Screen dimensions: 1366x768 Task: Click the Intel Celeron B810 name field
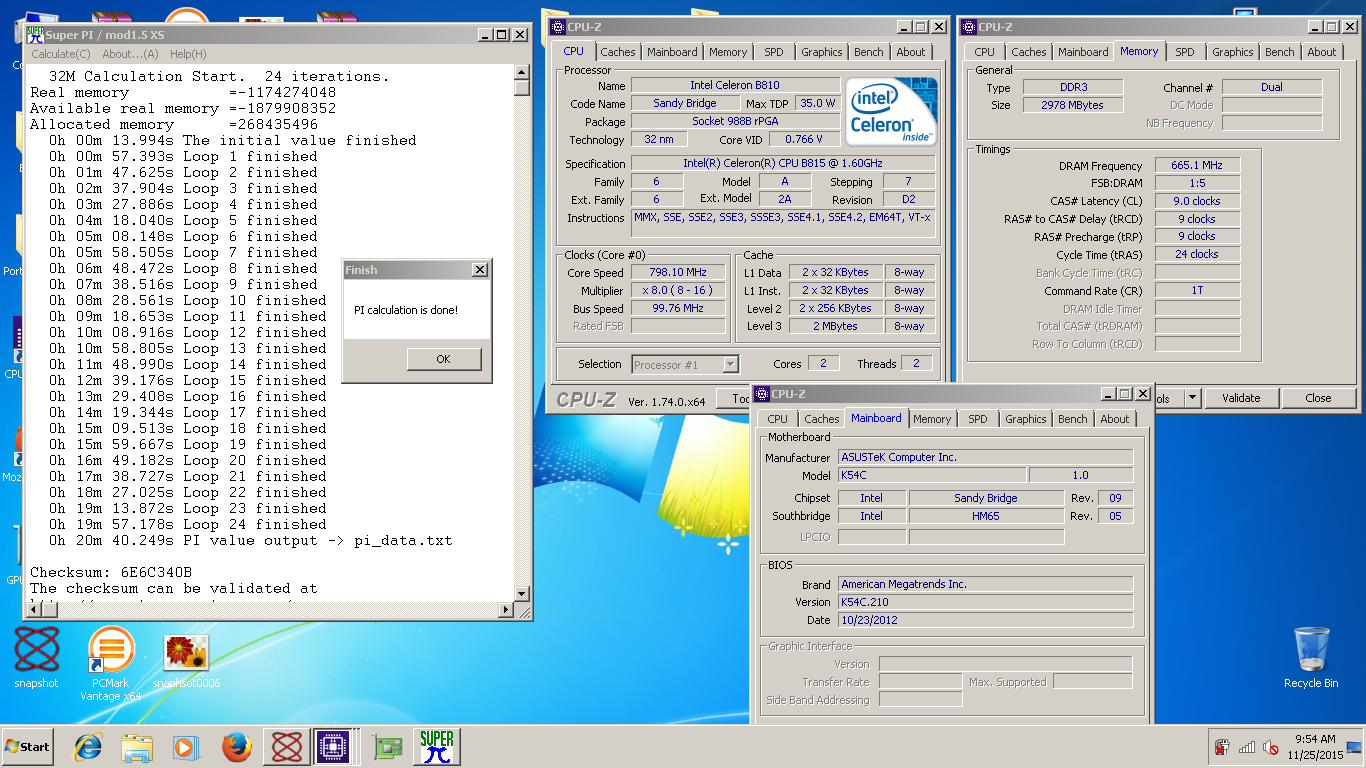735,85
